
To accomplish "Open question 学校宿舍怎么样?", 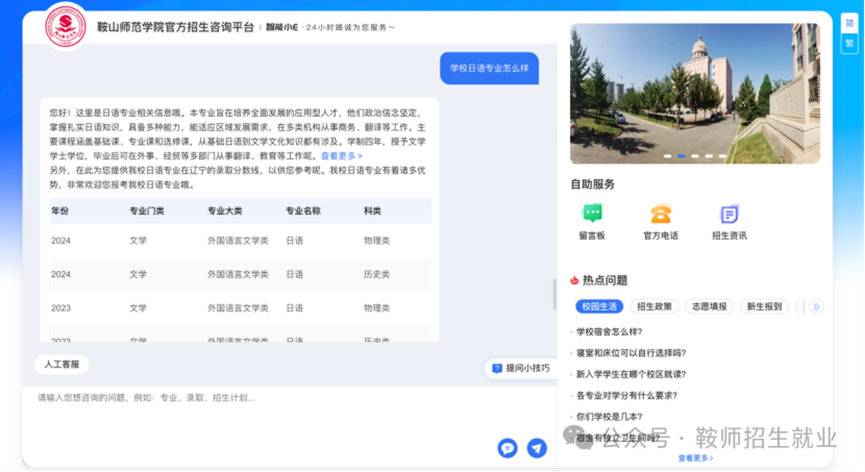I will point(609,332).
